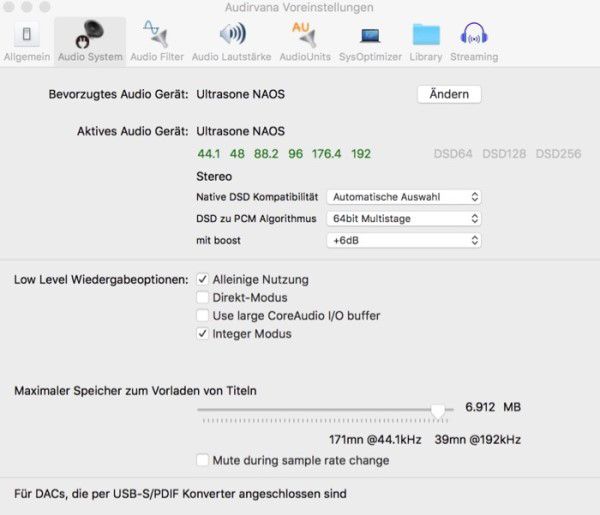Open DSD zu PCM Algorithmus dropdown

tap(404, 219)
